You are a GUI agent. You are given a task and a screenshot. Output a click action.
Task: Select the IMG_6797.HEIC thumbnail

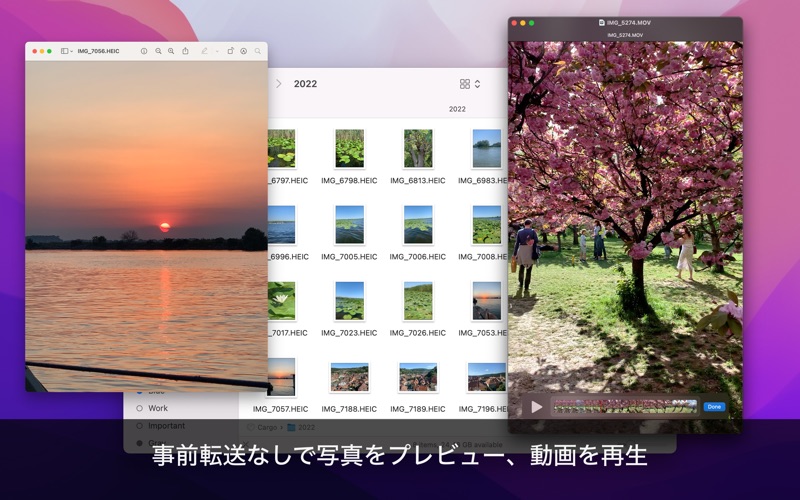pos(282,148)
